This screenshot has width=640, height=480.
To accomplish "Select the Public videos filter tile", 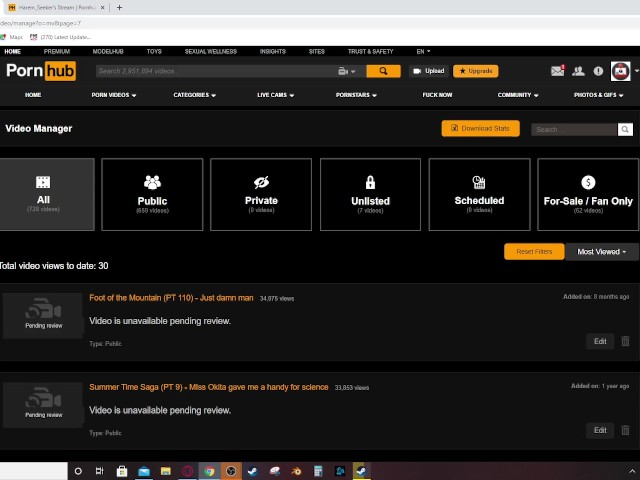I will pyautogui.click(x=152, y=194).
